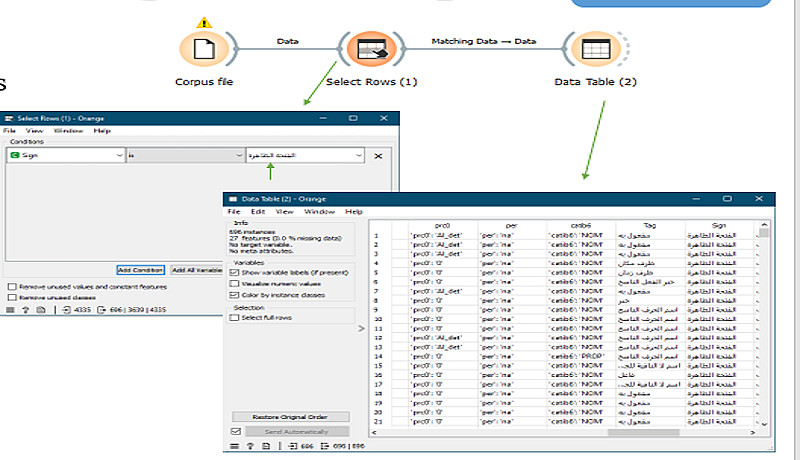Click the input data icon showing 4335 in Select Rows
The width and height of the screenshot is (800, 460).
67,310
